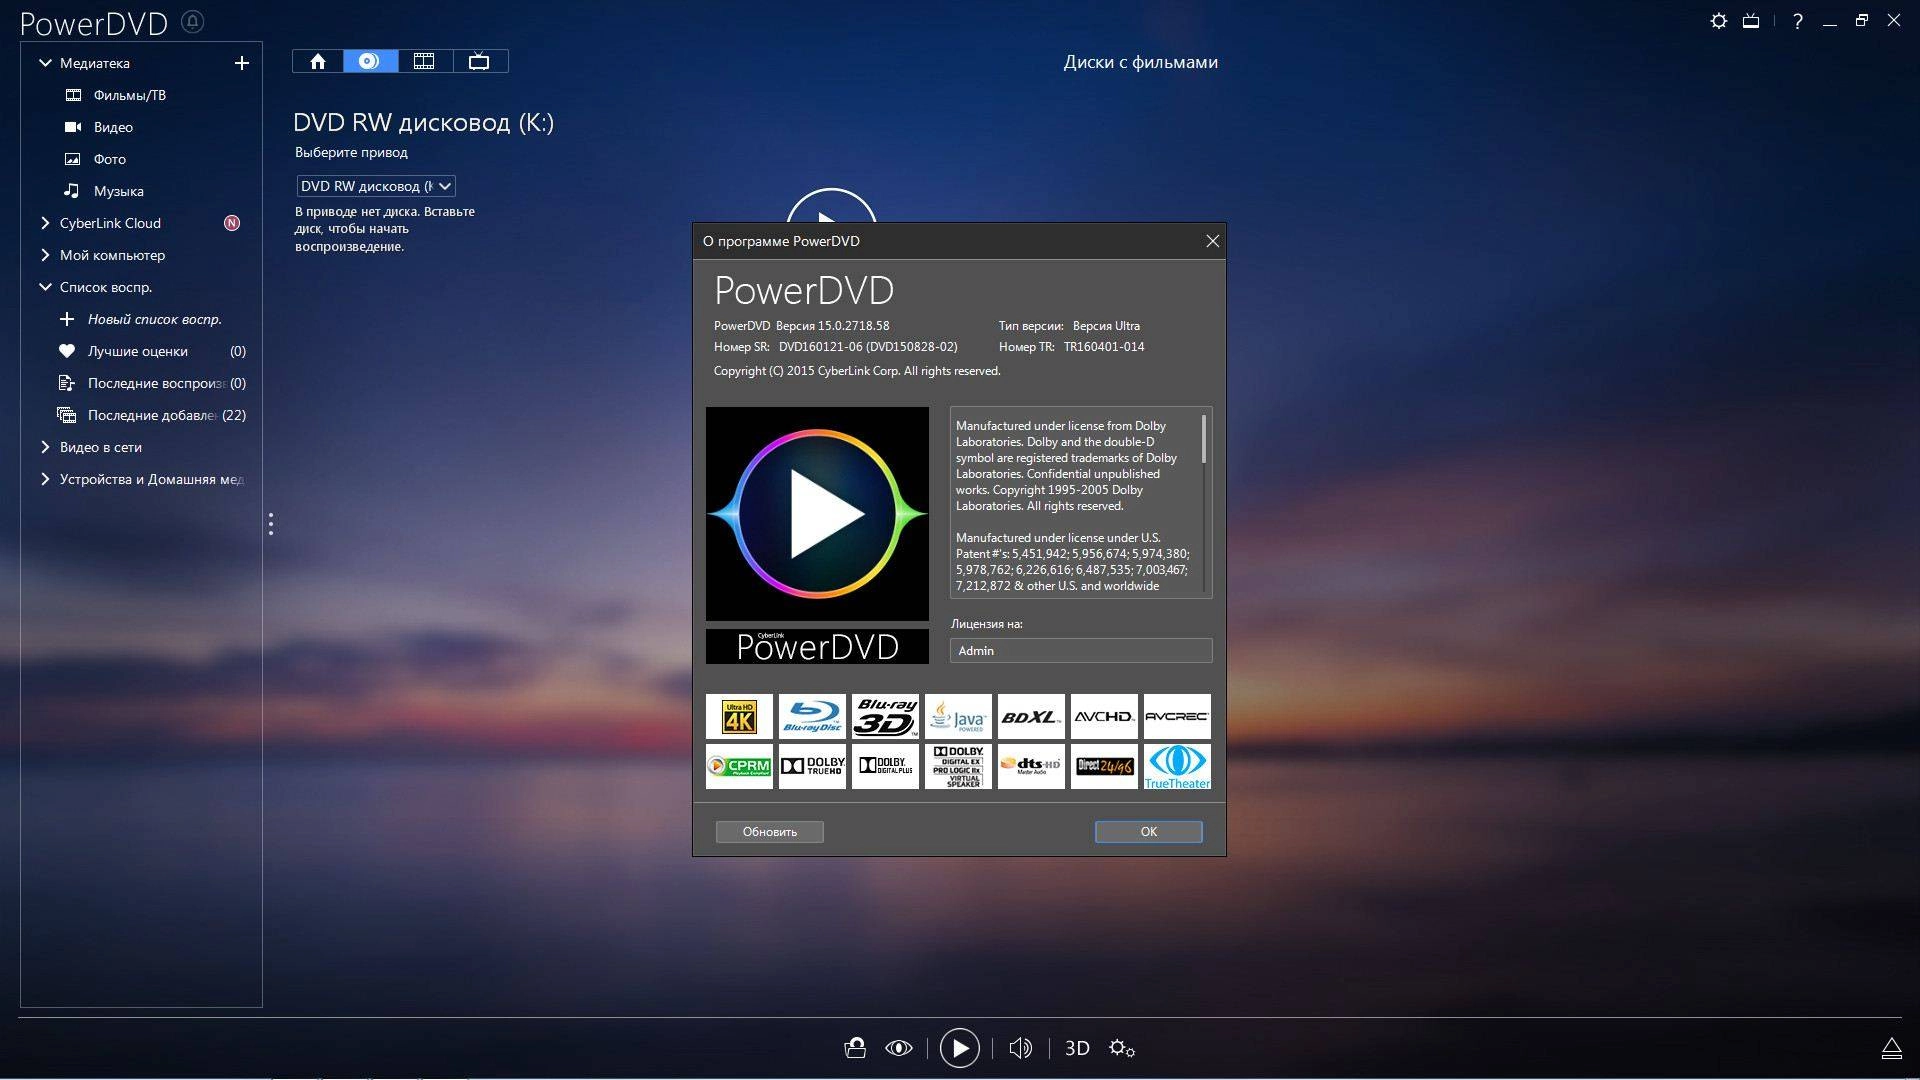Open the Музыка library
Image resolution: width=1920 pixels, height=1080 pixels.
pyautogui.click(x=119, y=191)
